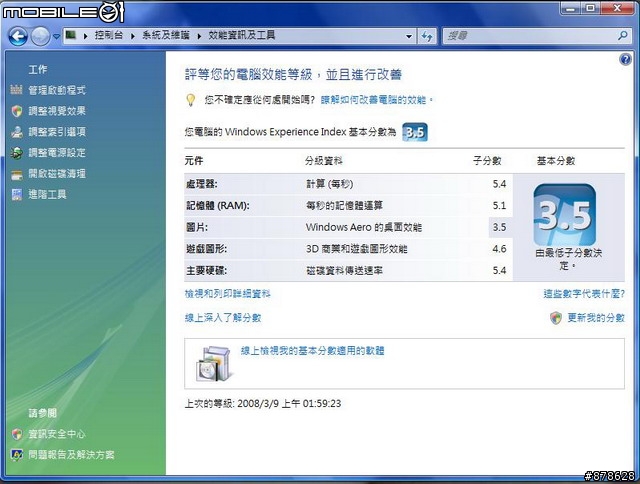Click the disk icon beside 開啟磁碟清理
This screenshot has width=640, height=484.
(17, 175)
